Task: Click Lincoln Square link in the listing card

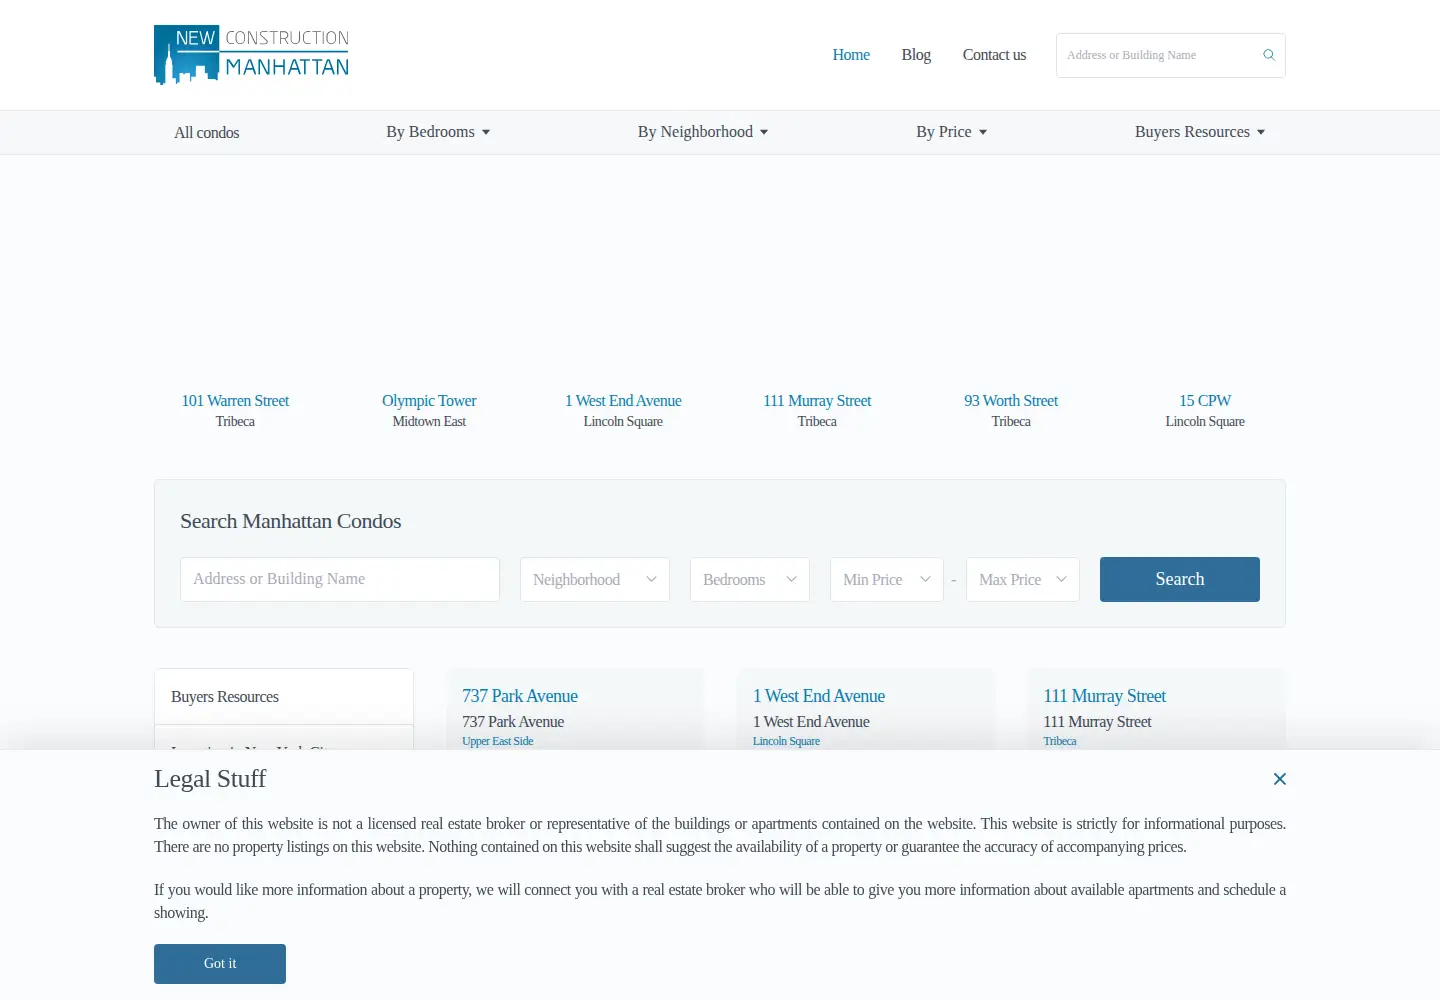Action: coord(786,741)
